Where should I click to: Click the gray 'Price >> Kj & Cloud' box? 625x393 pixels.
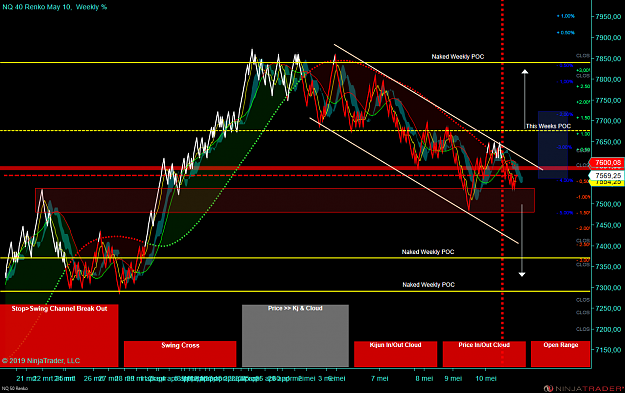(x=295, y=336)
